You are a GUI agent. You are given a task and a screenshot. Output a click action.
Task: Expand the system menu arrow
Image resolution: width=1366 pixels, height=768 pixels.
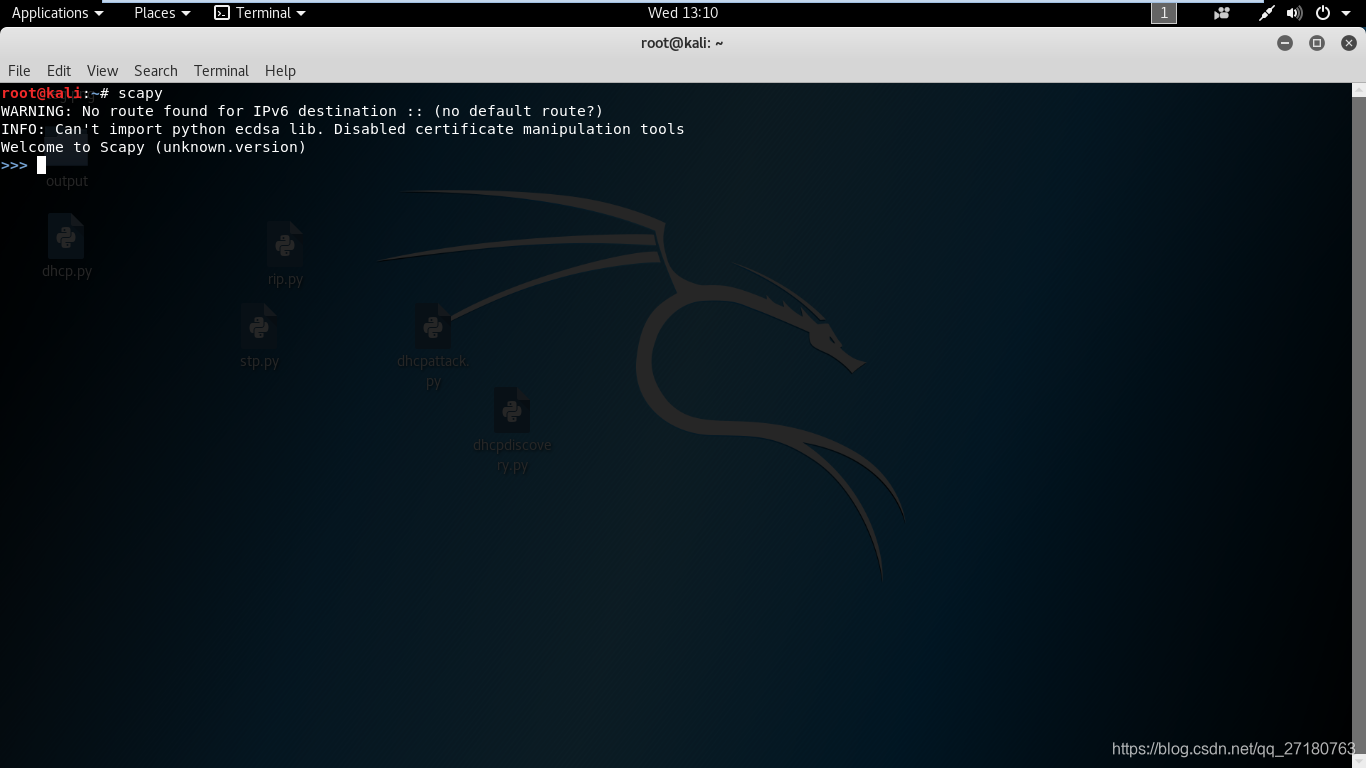[x=1346, y=13]
